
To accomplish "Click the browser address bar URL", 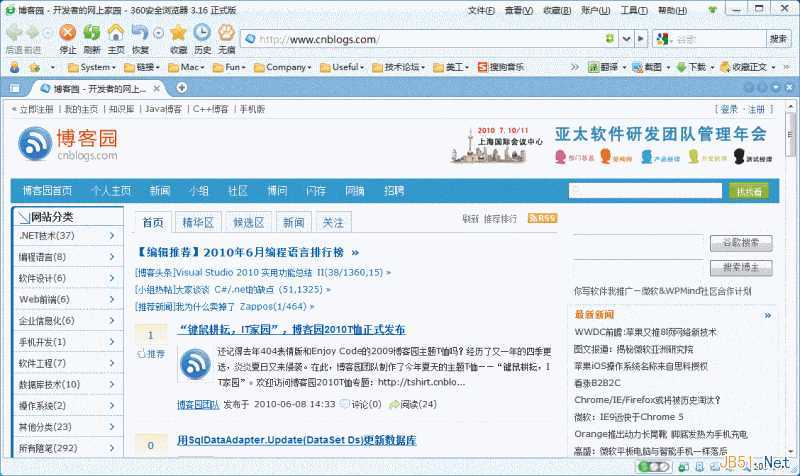I will tap(319, 39).
